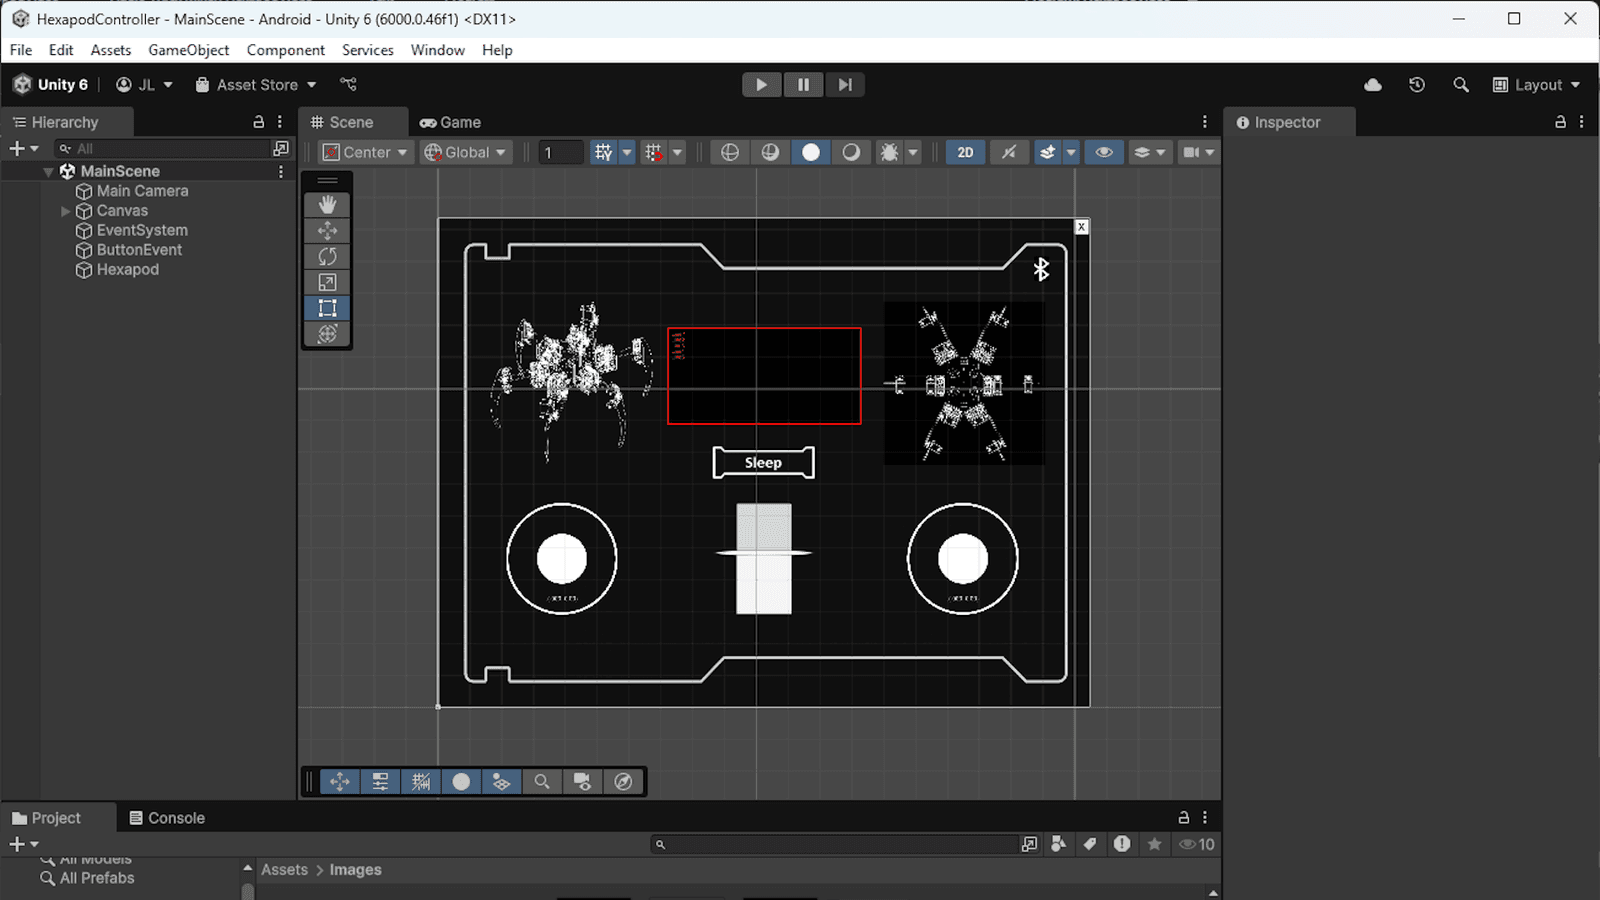Open Unity Version Control icon
The height and width of the screenshot is (900, 1600).
click(348, 85)
